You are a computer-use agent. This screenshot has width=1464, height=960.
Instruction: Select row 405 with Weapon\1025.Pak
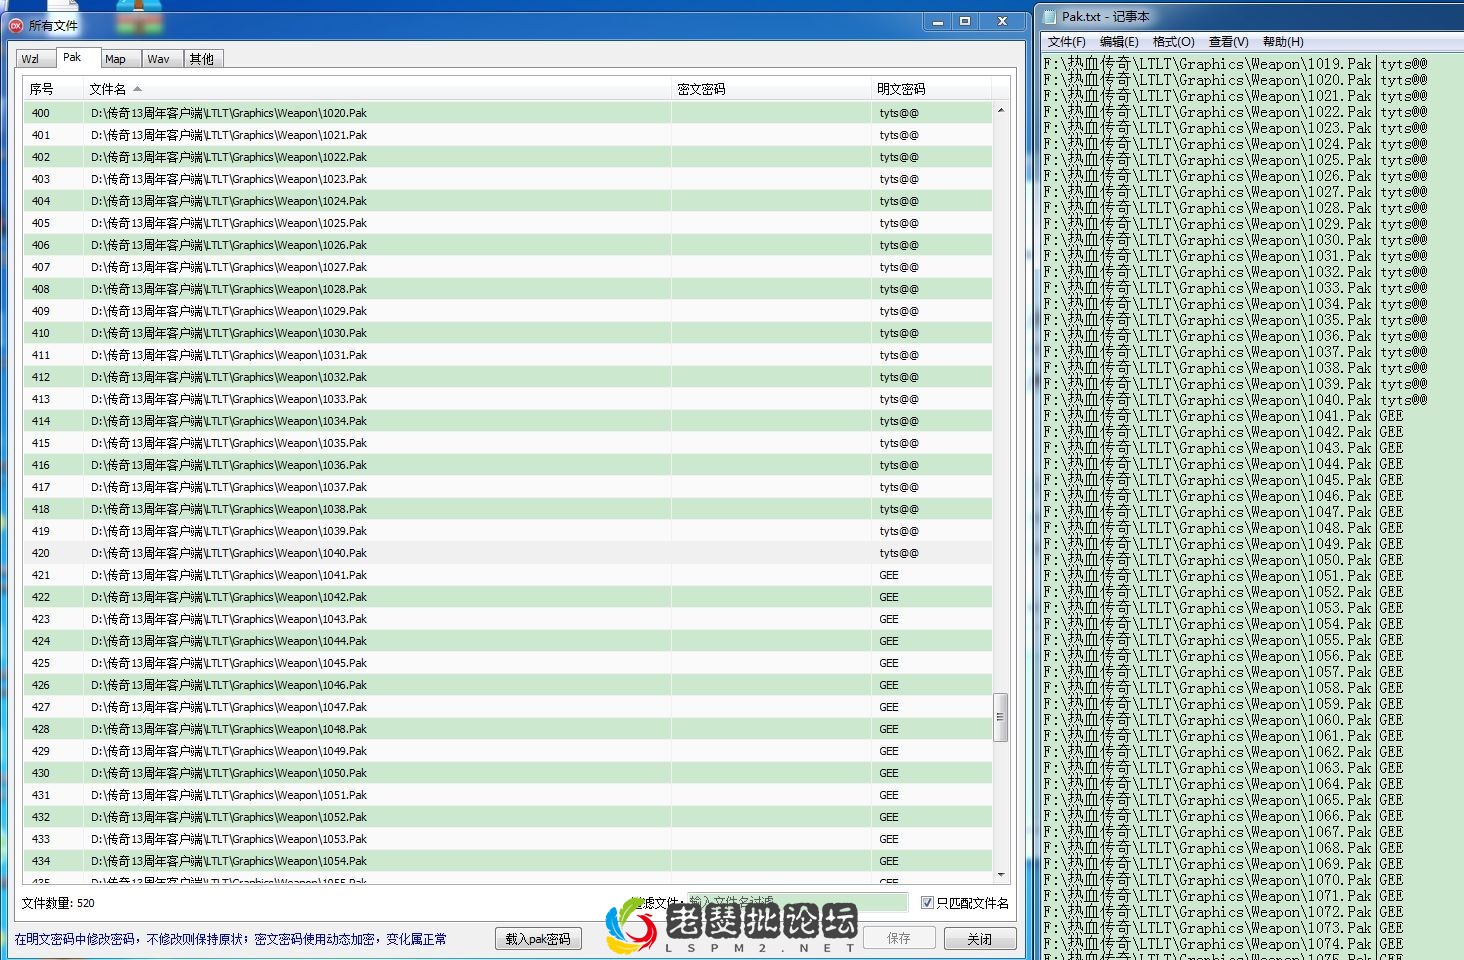(x=508, y=223)
